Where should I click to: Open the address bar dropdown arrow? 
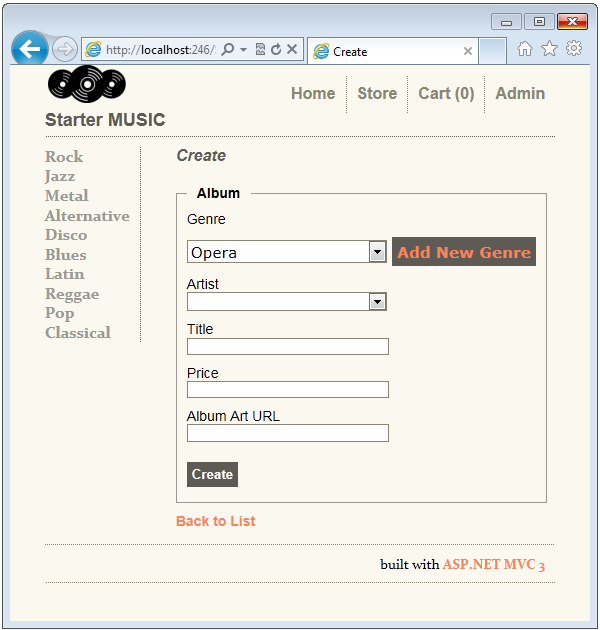point(244,49)
